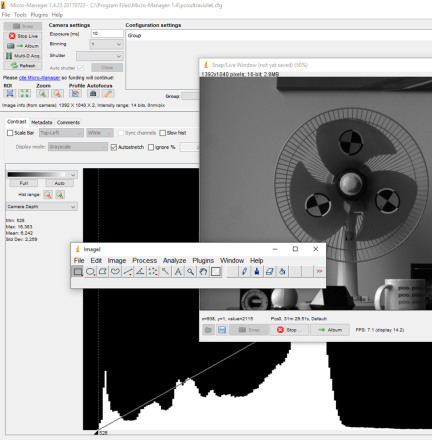Select the ImageJ Freehand selection tool
This screenshot has width=432, height=440.
(x=115, y=272)
